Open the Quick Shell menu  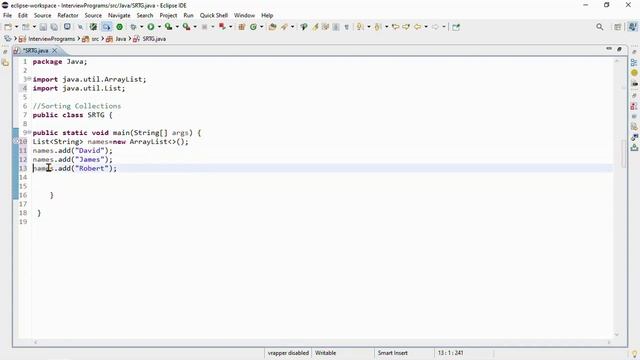(213, 16)
